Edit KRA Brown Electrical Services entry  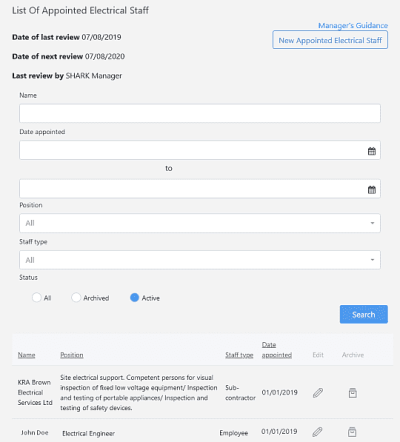[318, 393]
